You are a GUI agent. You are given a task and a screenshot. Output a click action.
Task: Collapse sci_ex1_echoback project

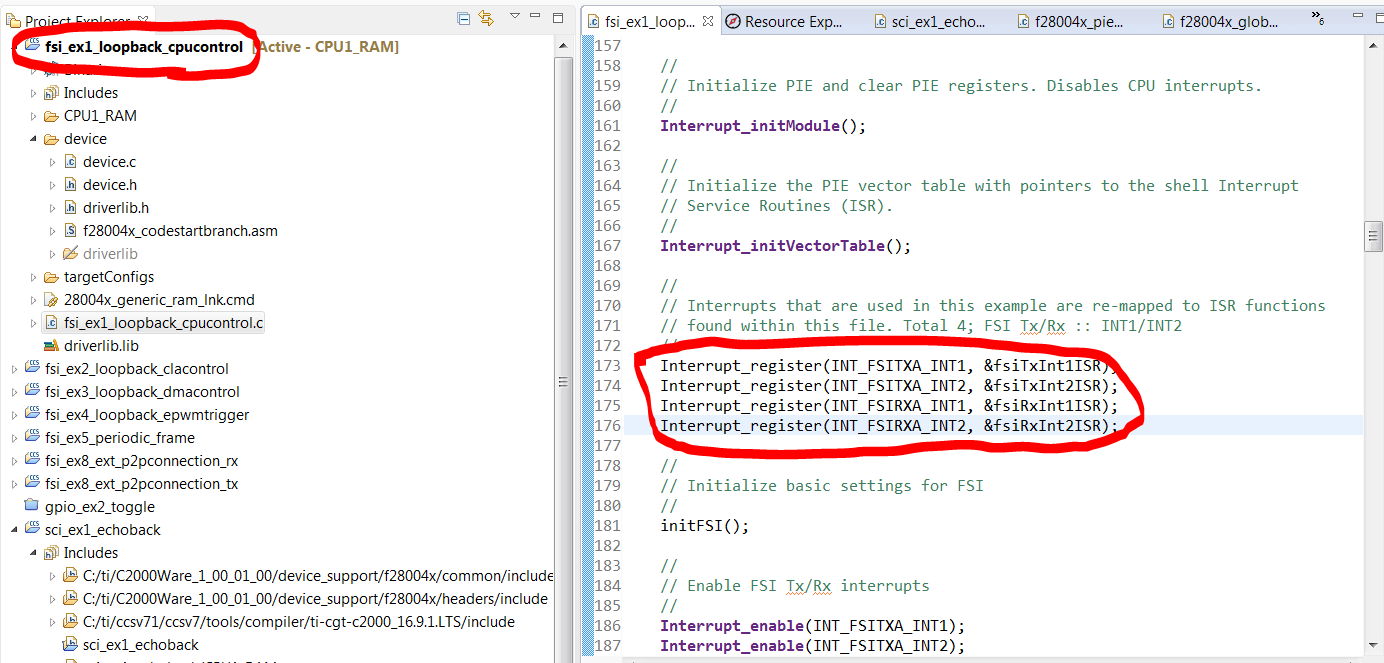pyautogui.click(x=14, y=530)
